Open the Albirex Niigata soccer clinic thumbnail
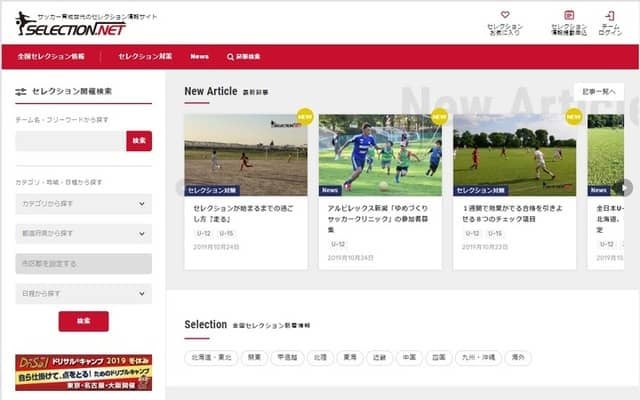Image resolution: width=640 pixels, height=400 pixels. click(380, 155)
